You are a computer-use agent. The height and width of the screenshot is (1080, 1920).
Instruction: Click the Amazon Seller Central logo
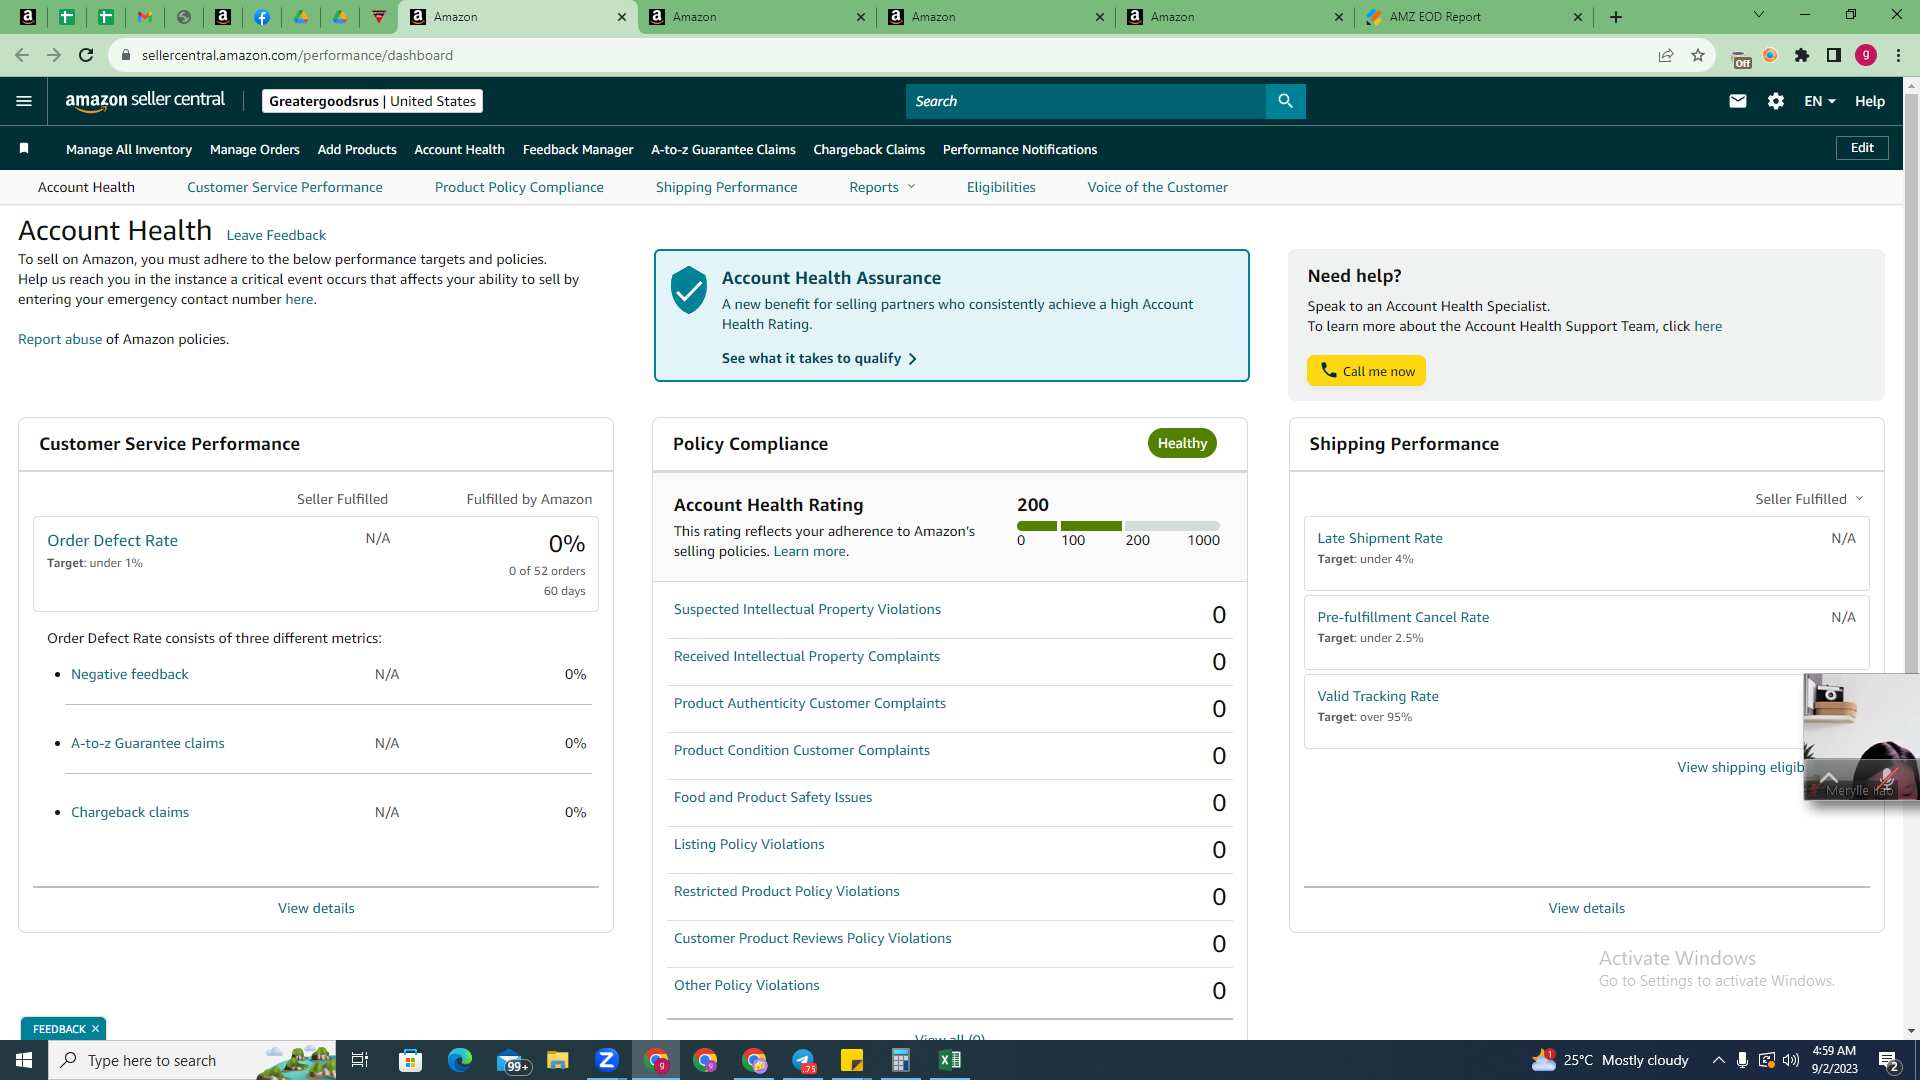(145, 101)
